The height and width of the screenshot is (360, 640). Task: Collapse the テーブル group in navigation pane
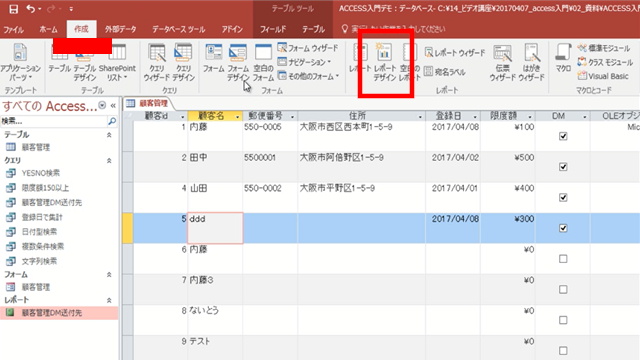(109, 135)
